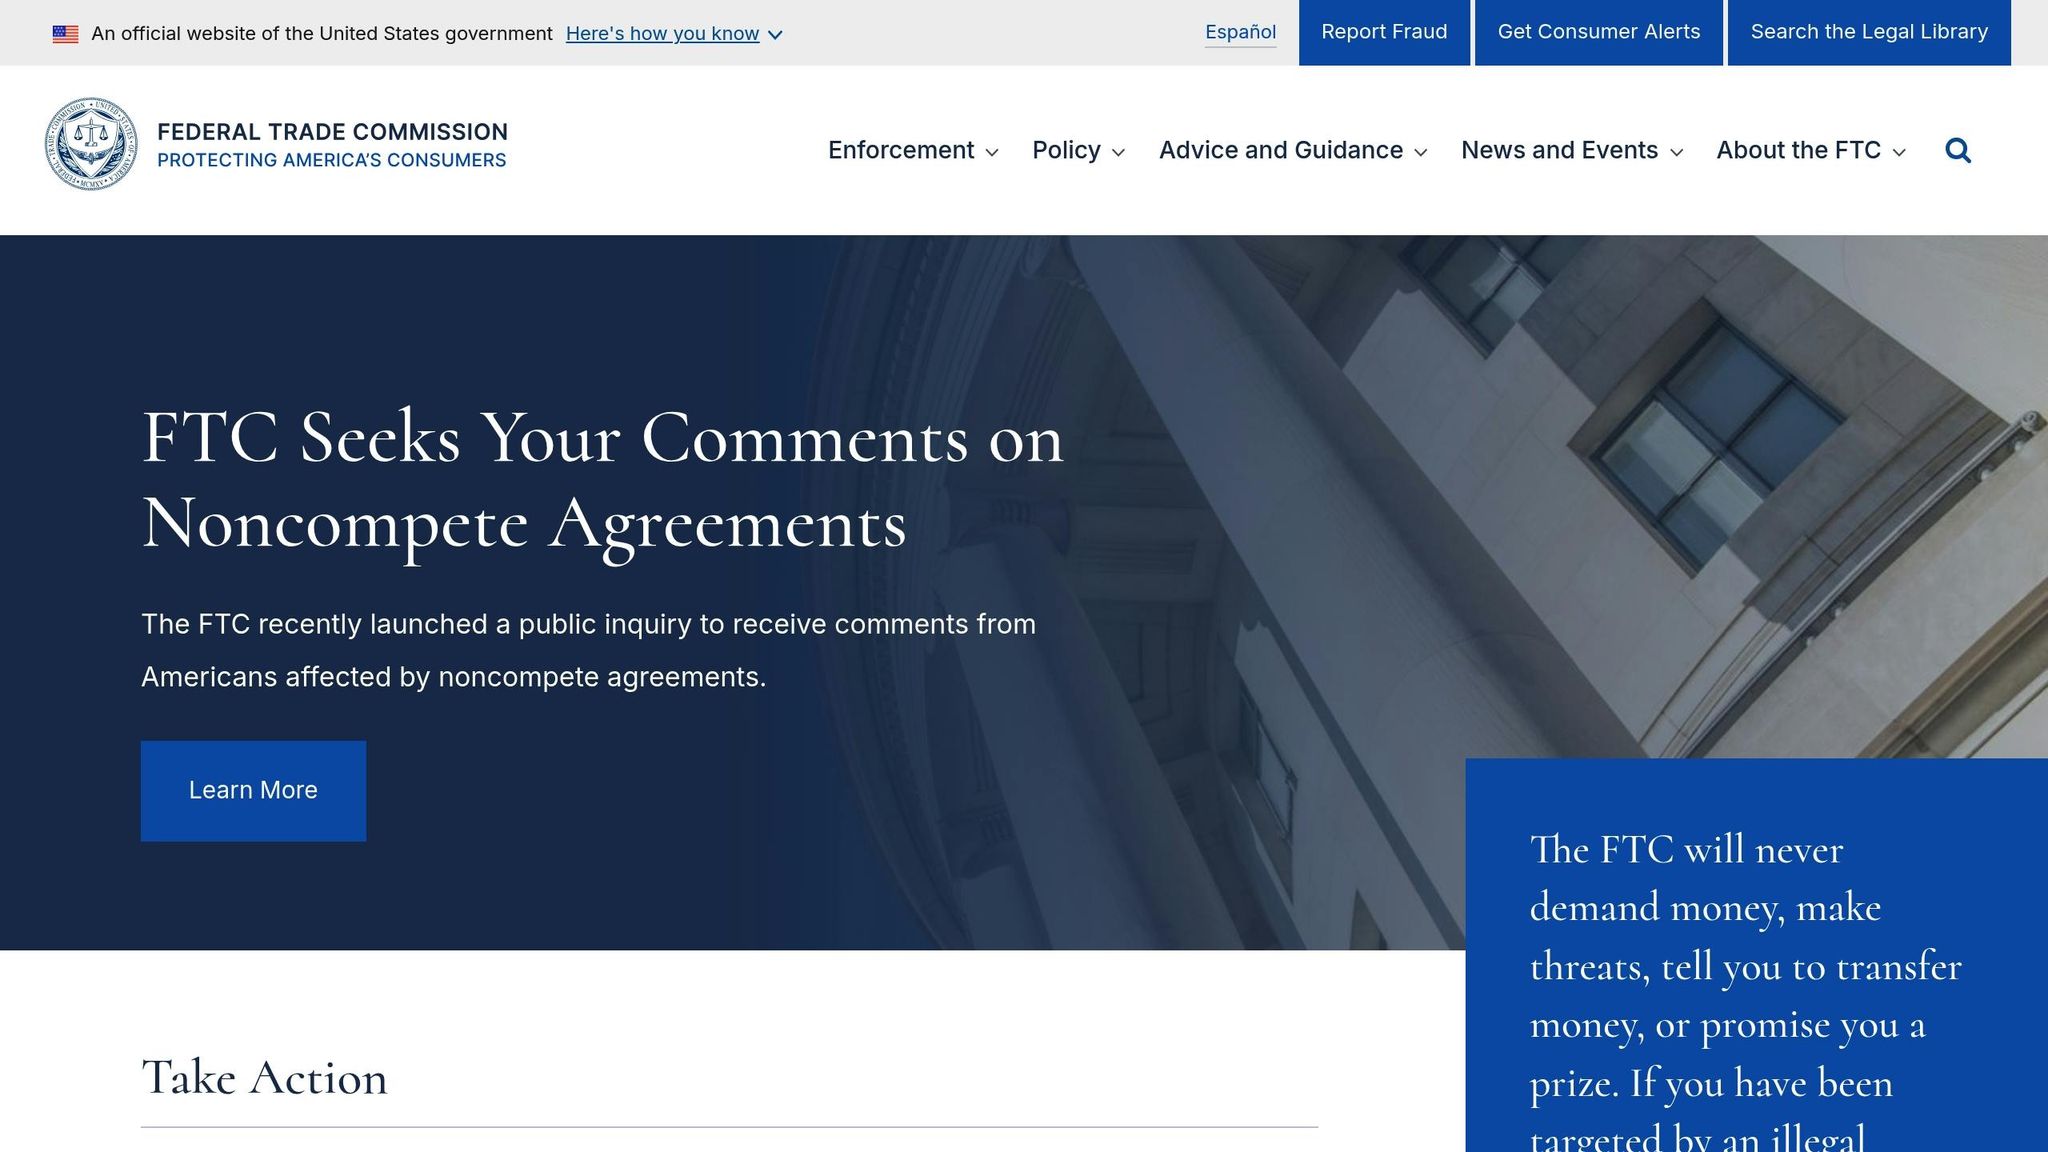
Task: Click the Learn More button about noncompetes
Action: 253,790
